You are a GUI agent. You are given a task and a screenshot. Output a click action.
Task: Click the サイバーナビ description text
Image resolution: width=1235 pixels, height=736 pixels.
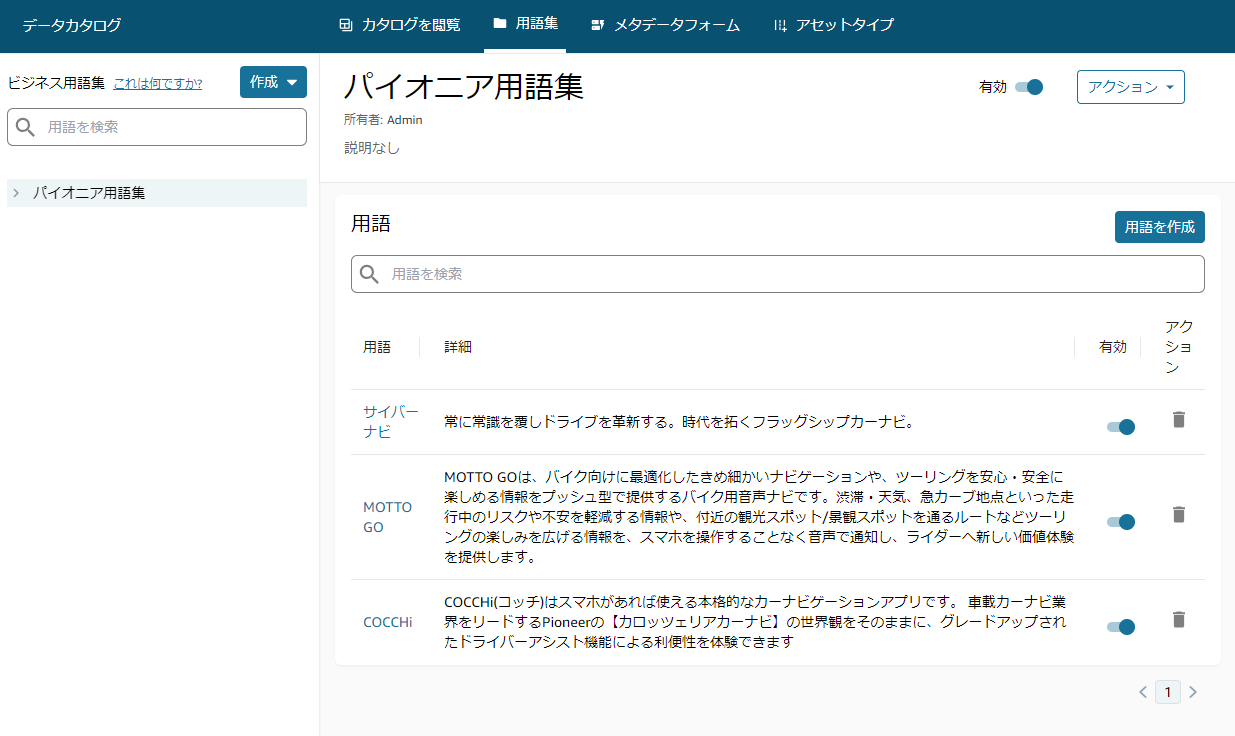point(680,422)
